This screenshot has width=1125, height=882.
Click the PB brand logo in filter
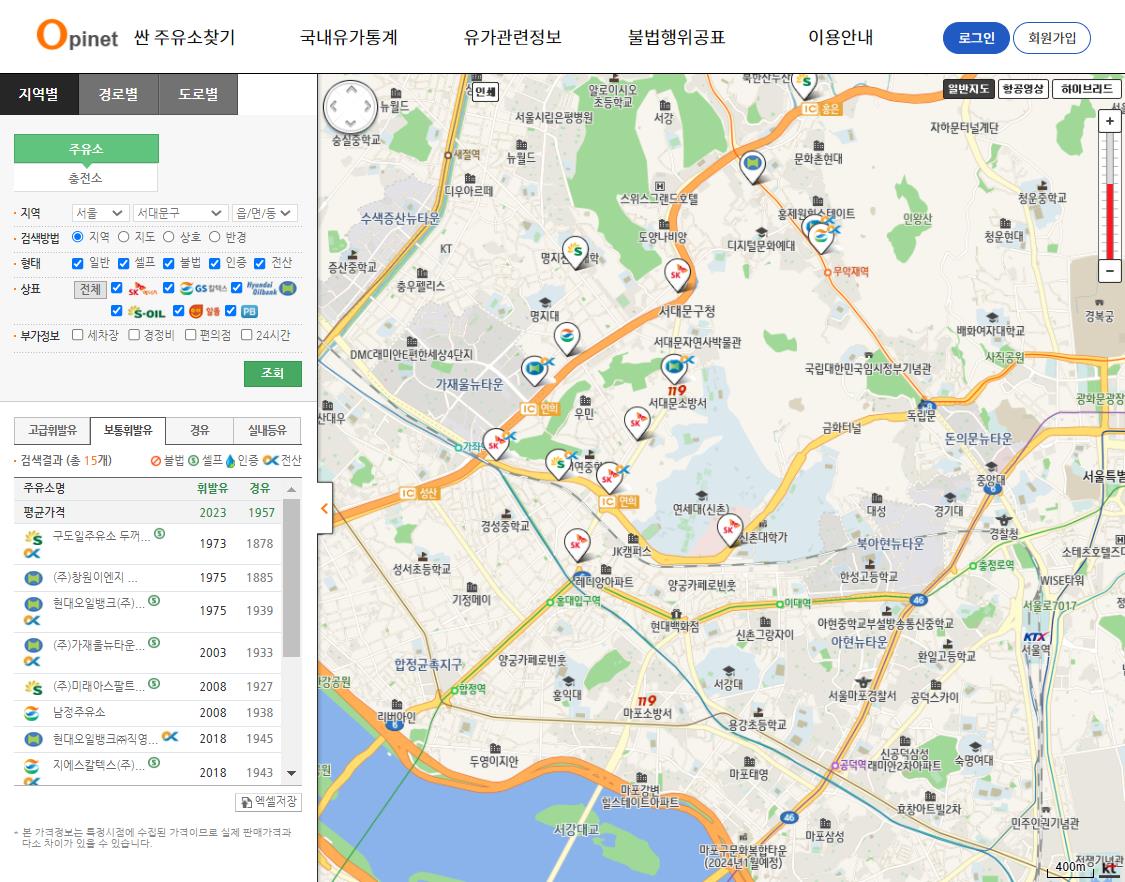pos(249,311)
